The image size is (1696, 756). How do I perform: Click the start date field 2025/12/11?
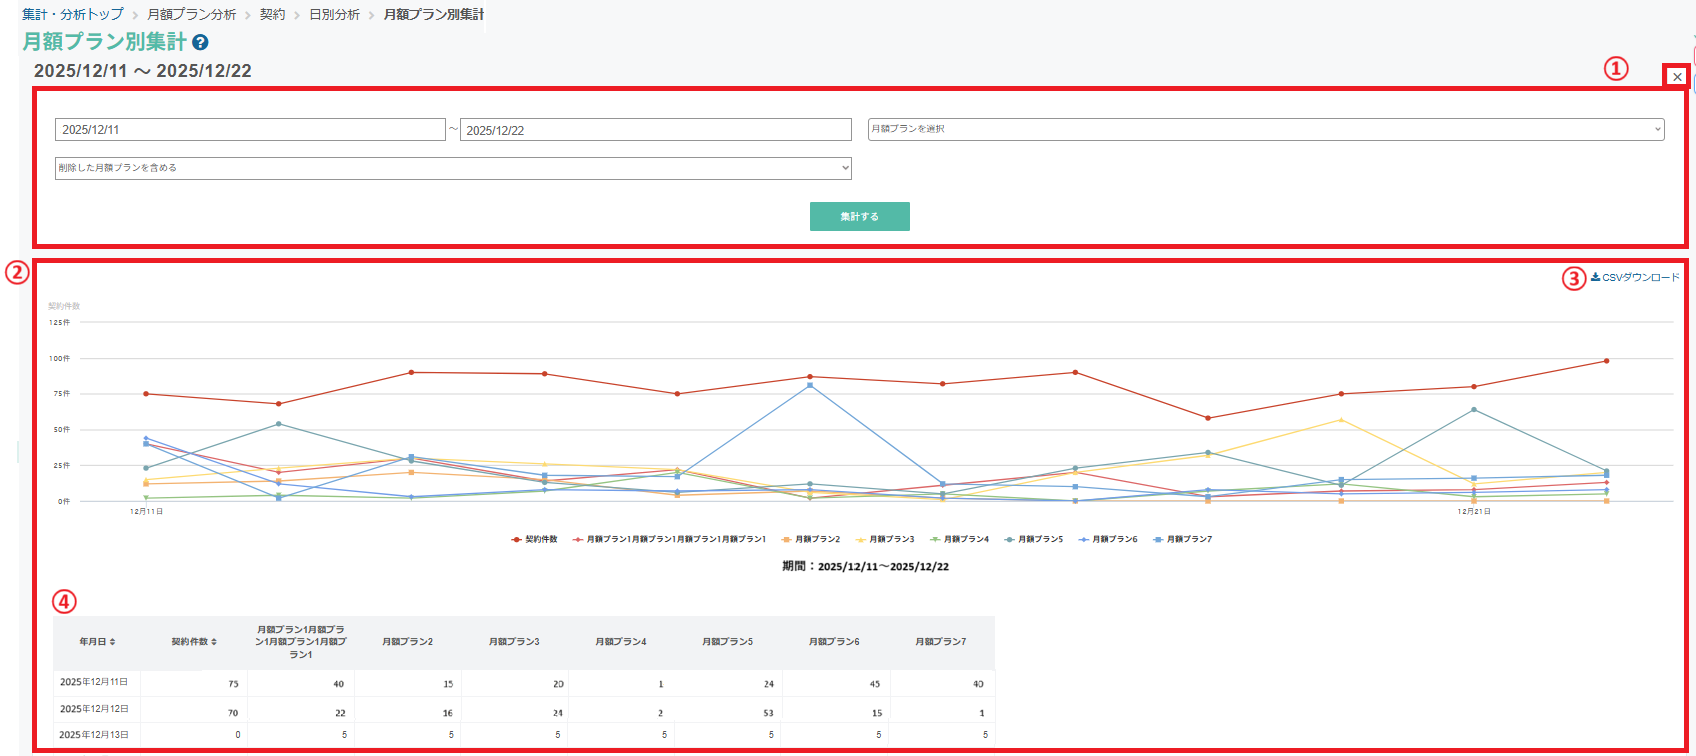tap(250, 129)
